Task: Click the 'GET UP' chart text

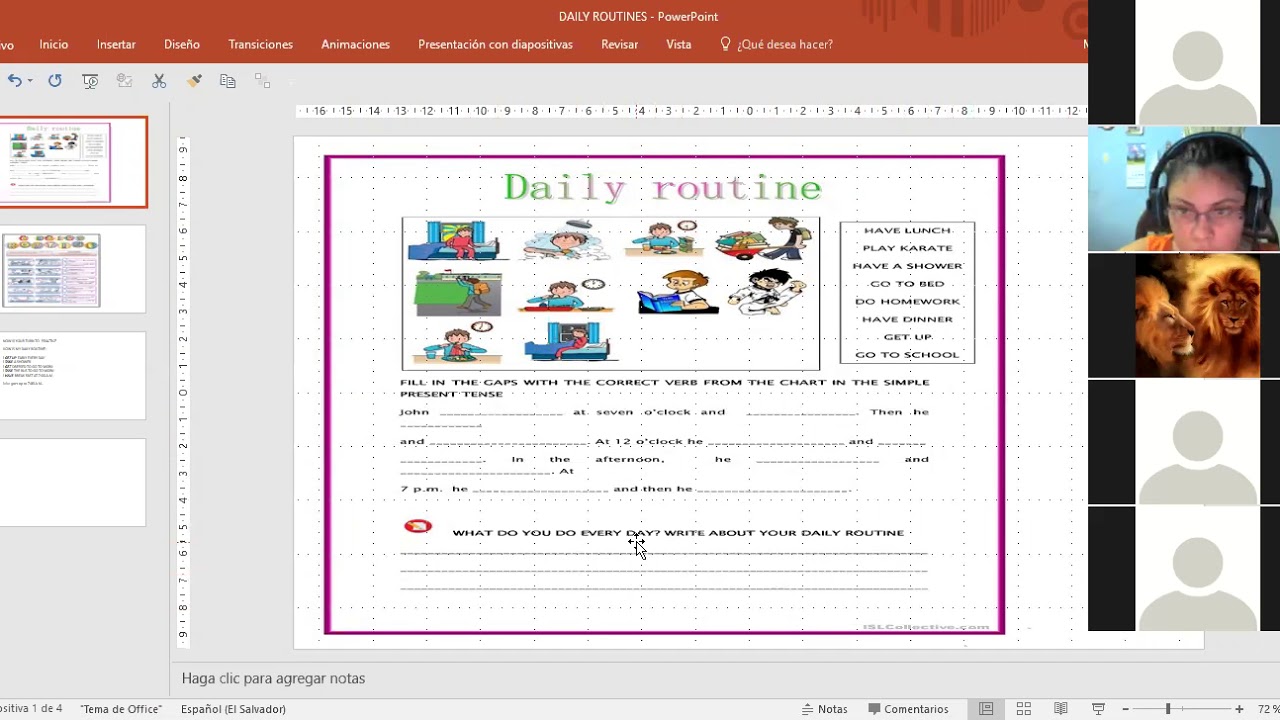Action: 907,337
